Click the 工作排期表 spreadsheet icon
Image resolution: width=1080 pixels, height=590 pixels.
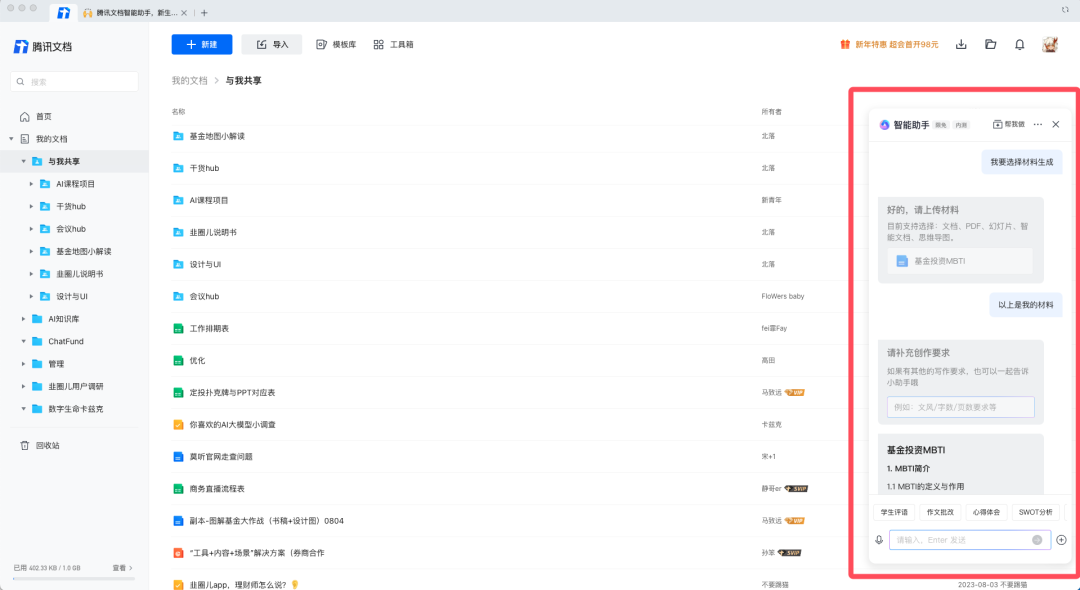click(x=178, y=328)
